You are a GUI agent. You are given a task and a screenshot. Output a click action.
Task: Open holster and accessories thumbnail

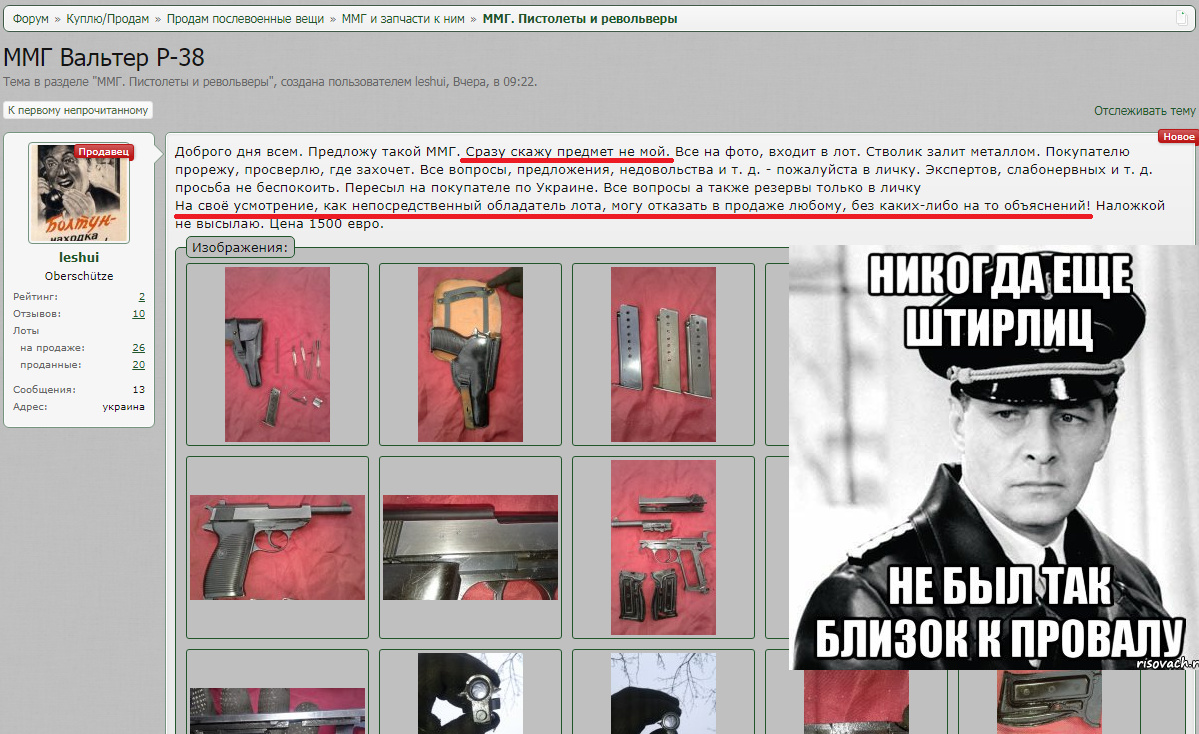coord(278,354)
